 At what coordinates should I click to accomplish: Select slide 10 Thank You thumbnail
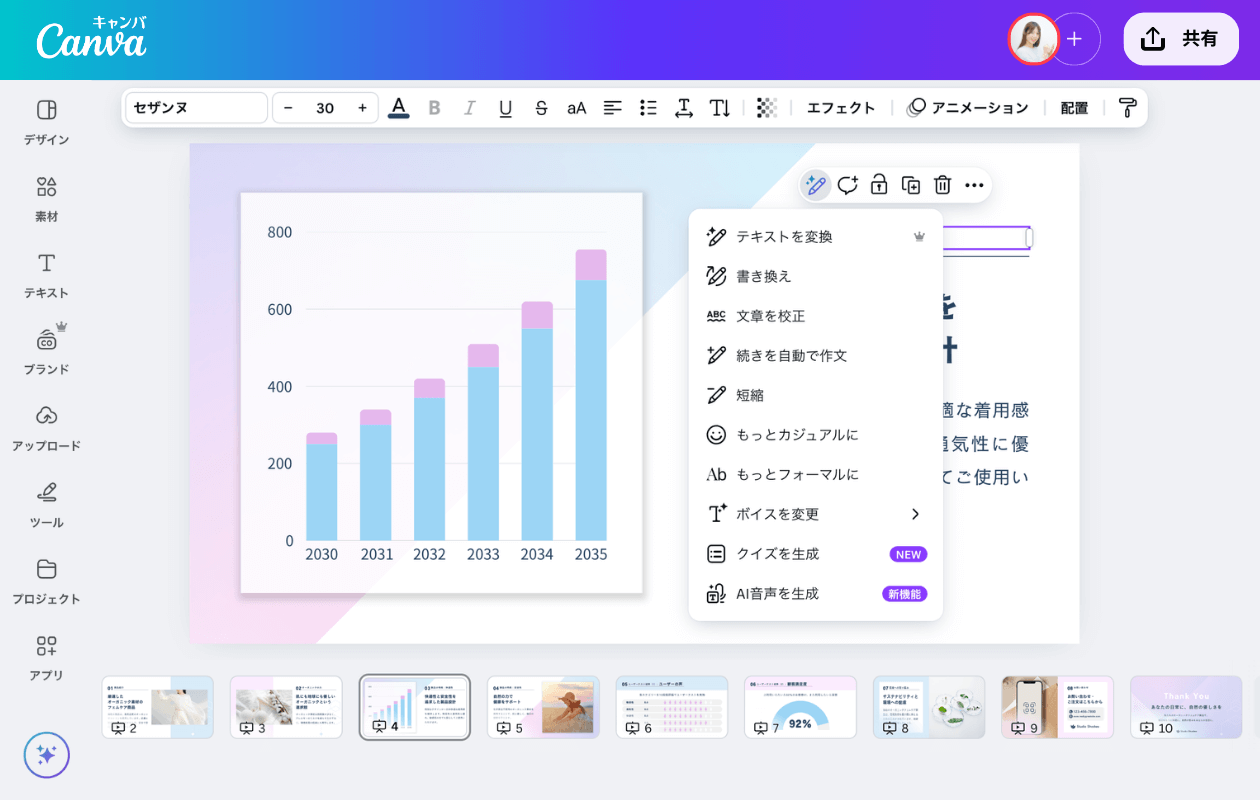click(1186, 707)
